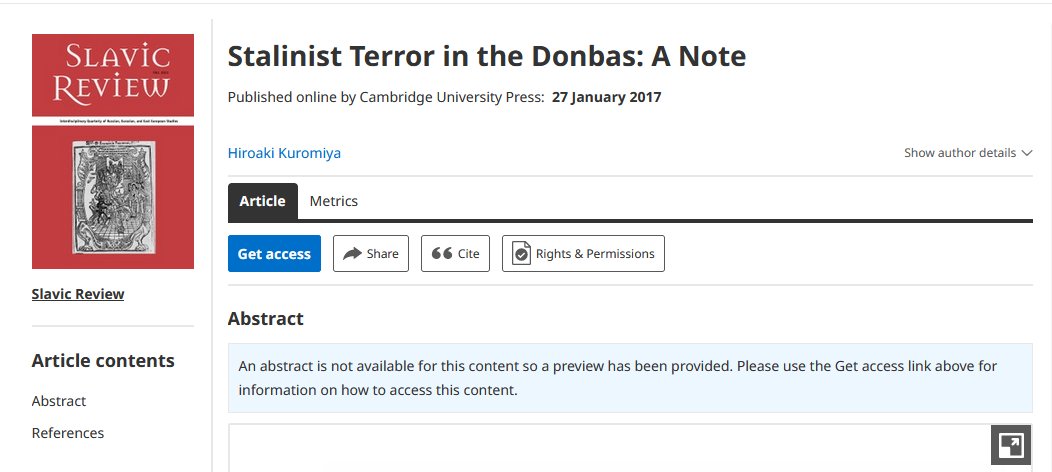Click the chevron beside Show author details
This screenshot has width=1052, height=472.
click(1027, 153)
